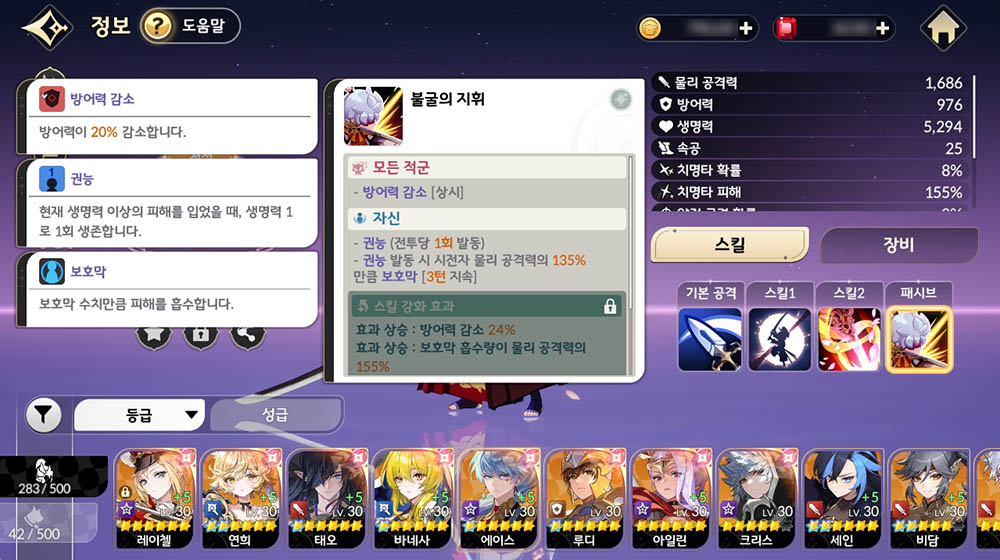
Task: Toggle the favorite star icon
Action: tap(154, 334)
